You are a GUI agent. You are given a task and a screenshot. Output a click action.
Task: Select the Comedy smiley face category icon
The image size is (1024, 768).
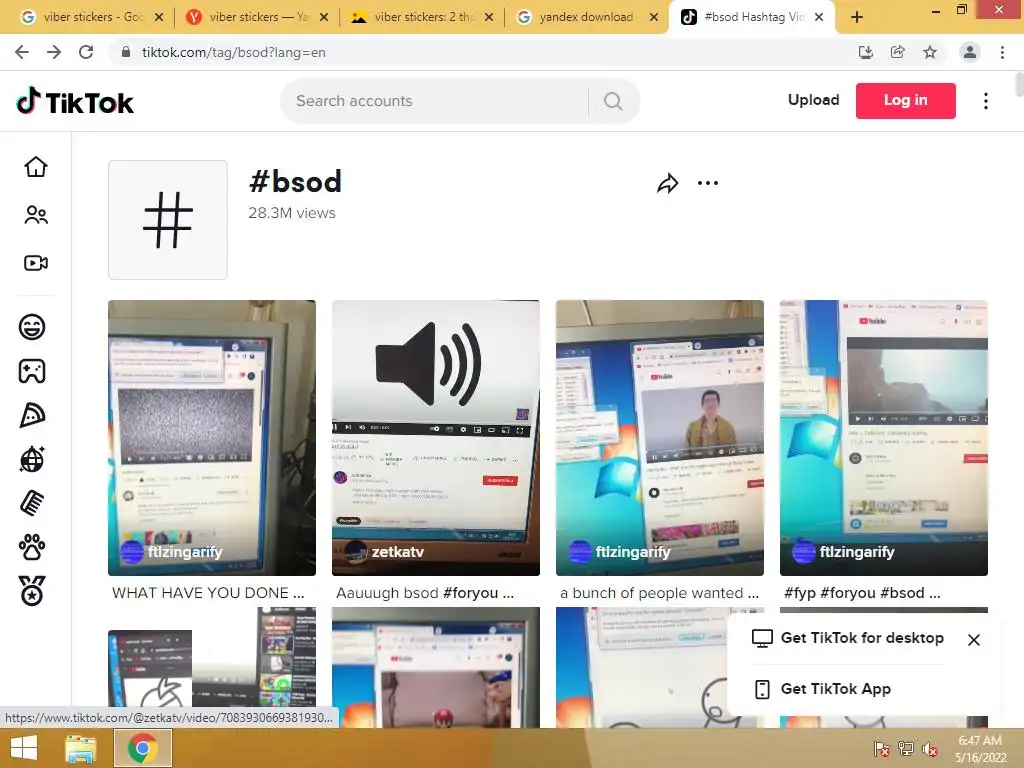coord(32,327)
